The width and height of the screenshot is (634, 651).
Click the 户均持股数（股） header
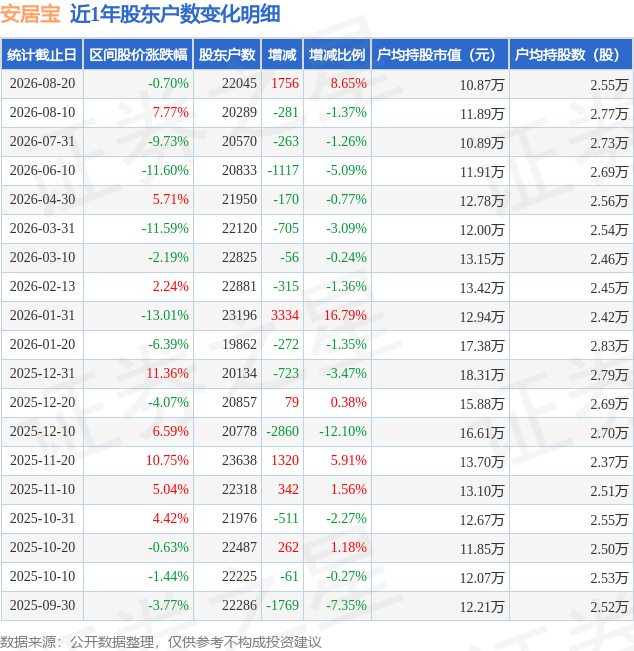(x=571, y=54)
